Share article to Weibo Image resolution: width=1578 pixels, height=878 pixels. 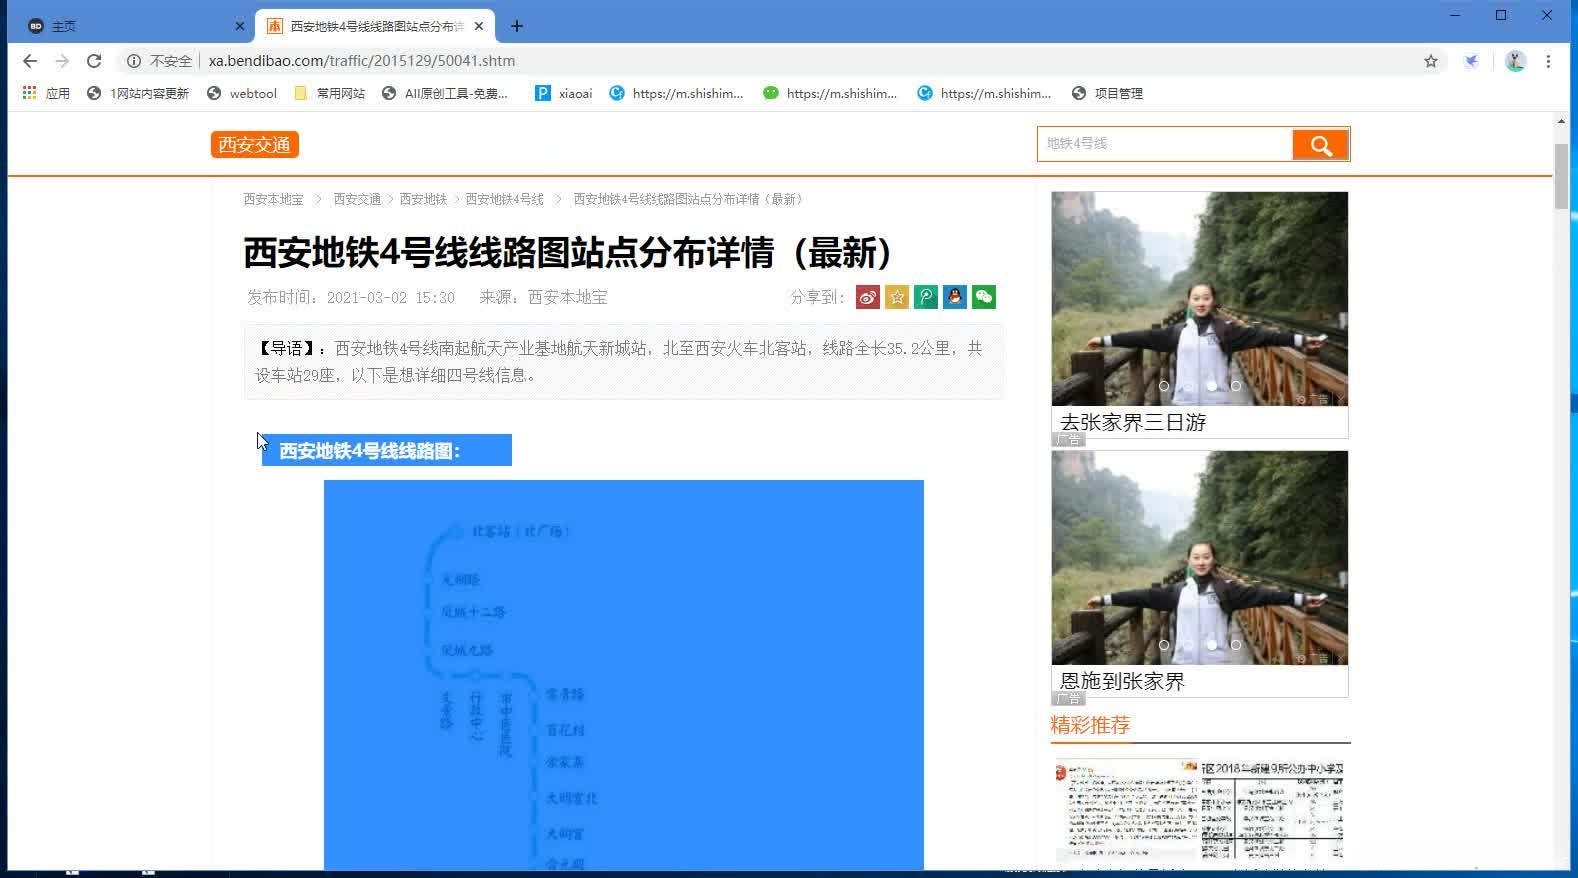click(x=868, y=297)
